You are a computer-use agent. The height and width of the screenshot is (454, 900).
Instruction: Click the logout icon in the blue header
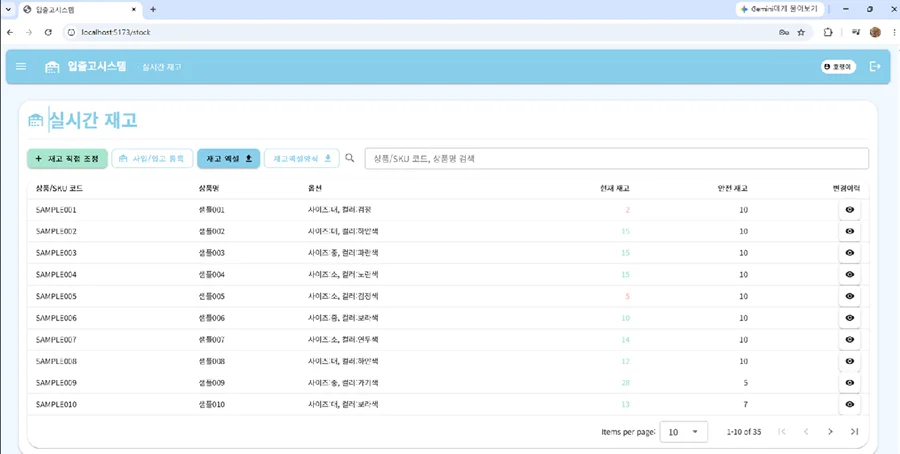[875, 67]
